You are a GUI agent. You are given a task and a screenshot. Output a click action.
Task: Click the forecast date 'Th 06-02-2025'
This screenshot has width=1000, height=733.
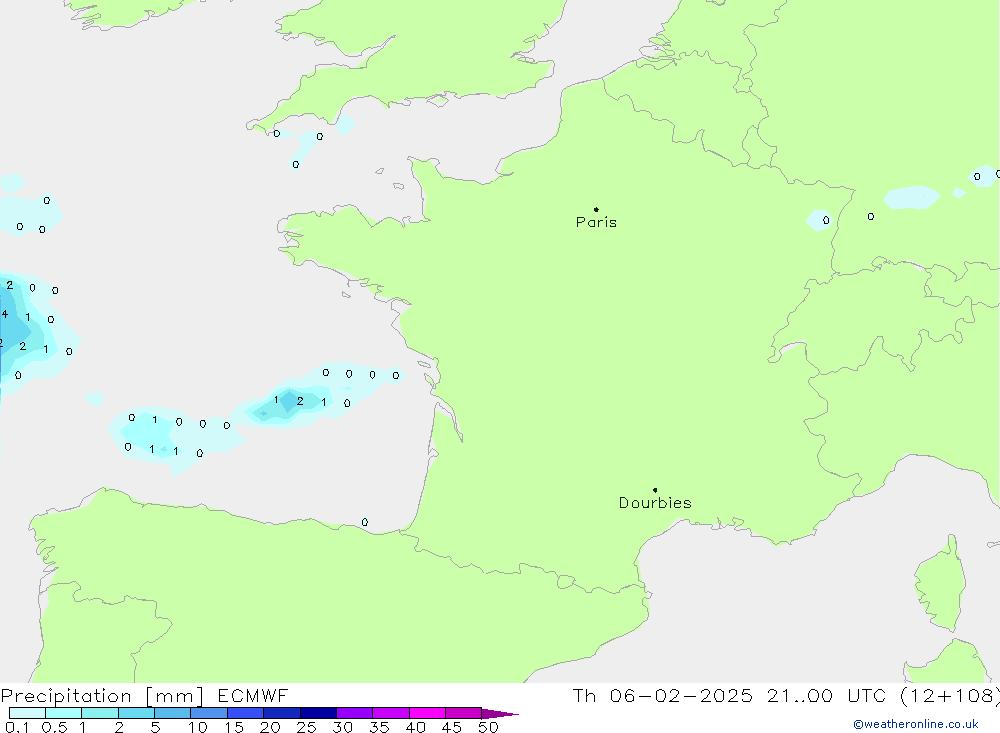(x=662, y=695)
